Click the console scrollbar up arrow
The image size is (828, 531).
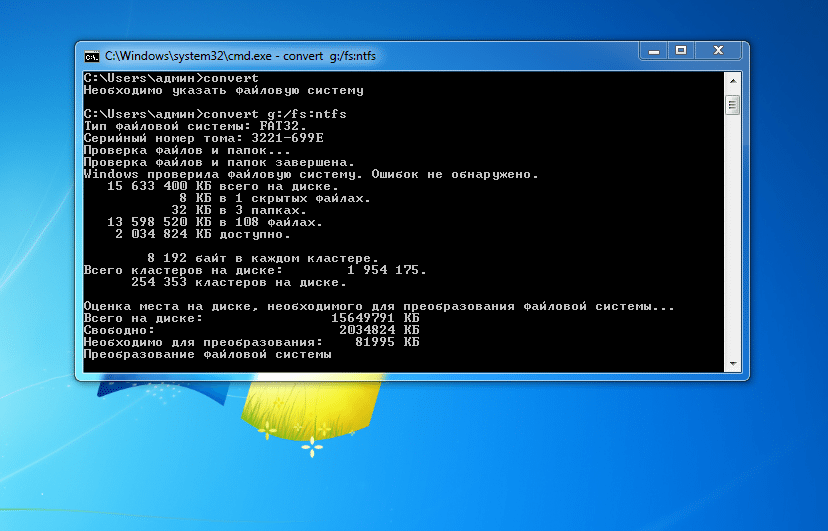click(x=732, y=81)
